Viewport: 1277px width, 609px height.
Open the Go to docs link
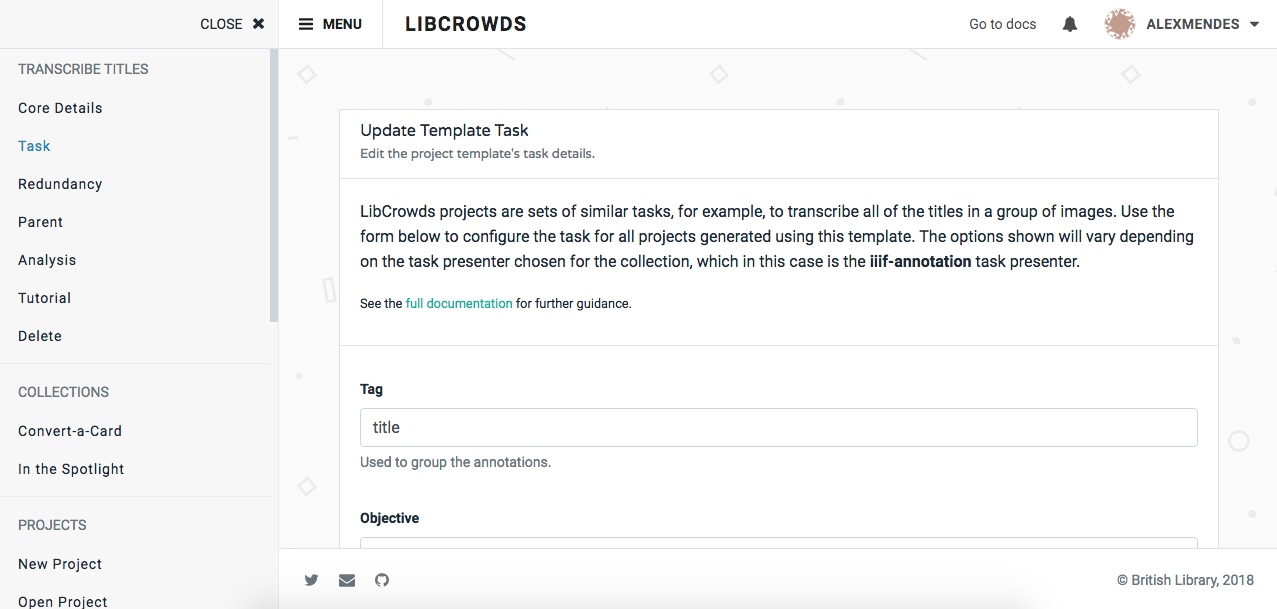pyautogui.click(x=1002, y=23)
